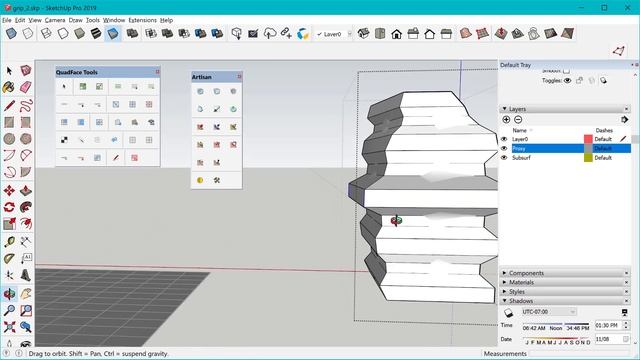Open the Window menu

point(114,20)
